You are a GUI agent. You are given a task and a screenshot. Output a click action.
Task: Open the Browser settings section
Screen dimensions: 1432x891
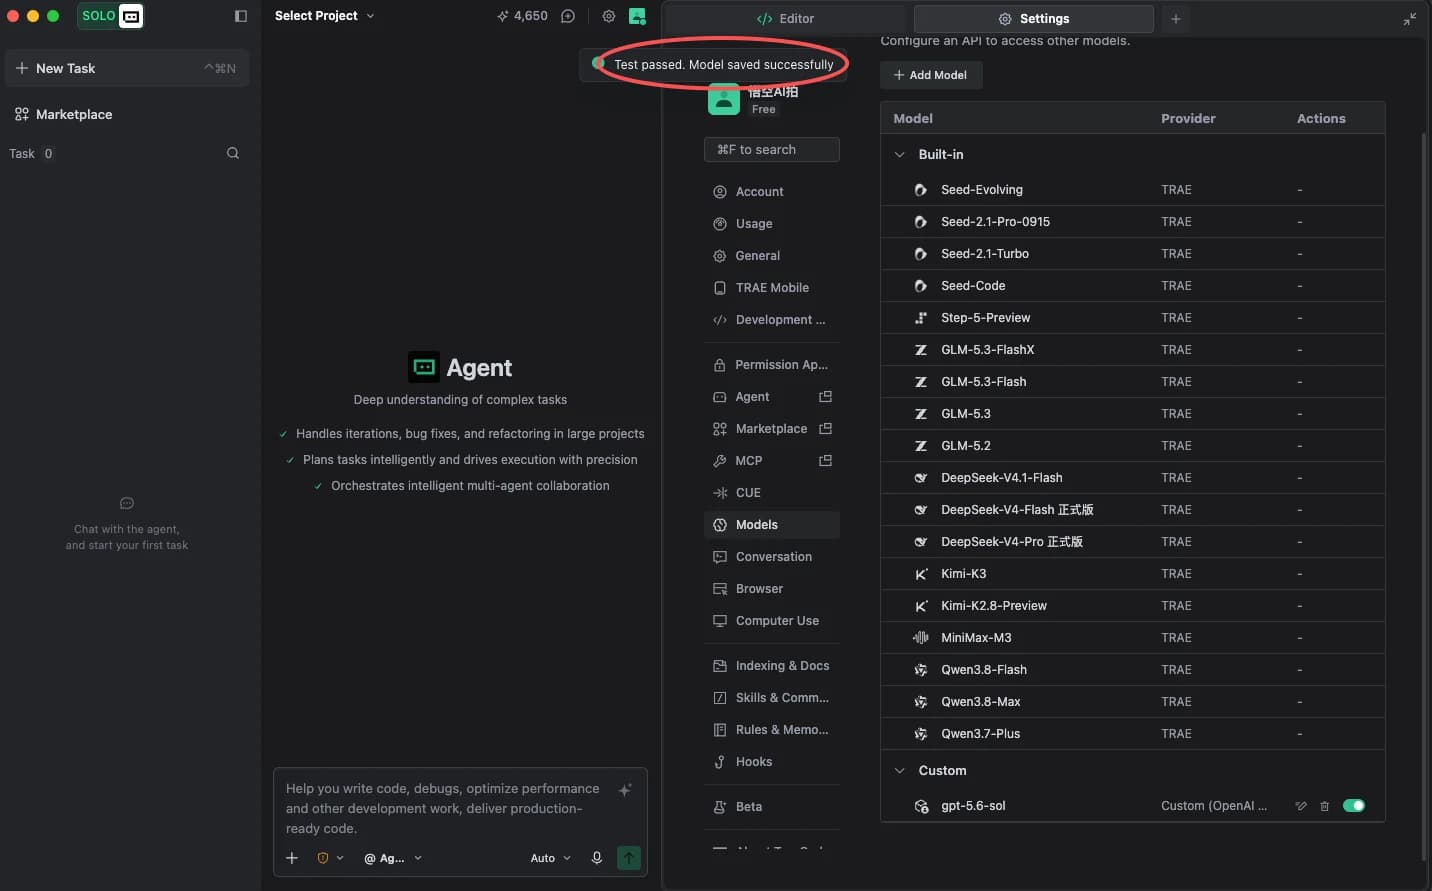click(772, 589)
